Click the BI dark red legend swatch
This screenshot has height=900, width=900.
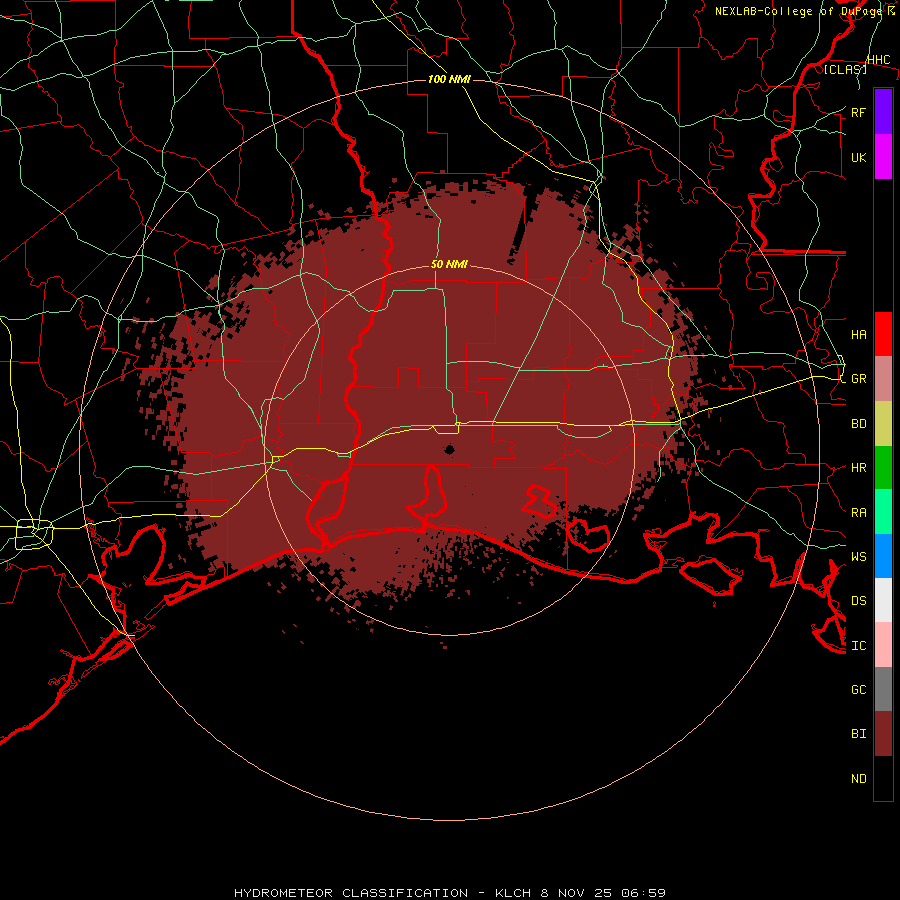pos(883,734)
